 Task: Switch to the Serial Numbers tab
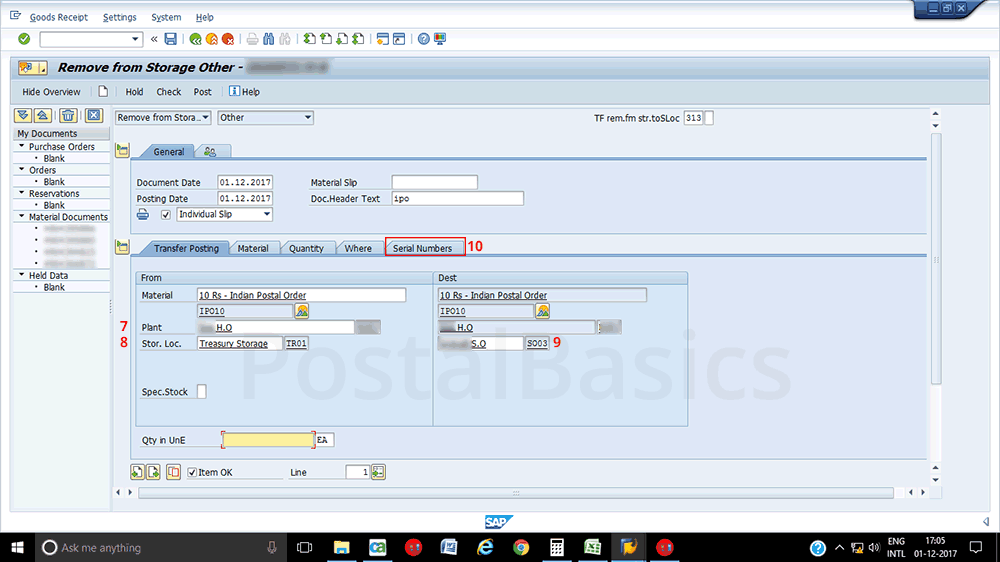point(424,248)
